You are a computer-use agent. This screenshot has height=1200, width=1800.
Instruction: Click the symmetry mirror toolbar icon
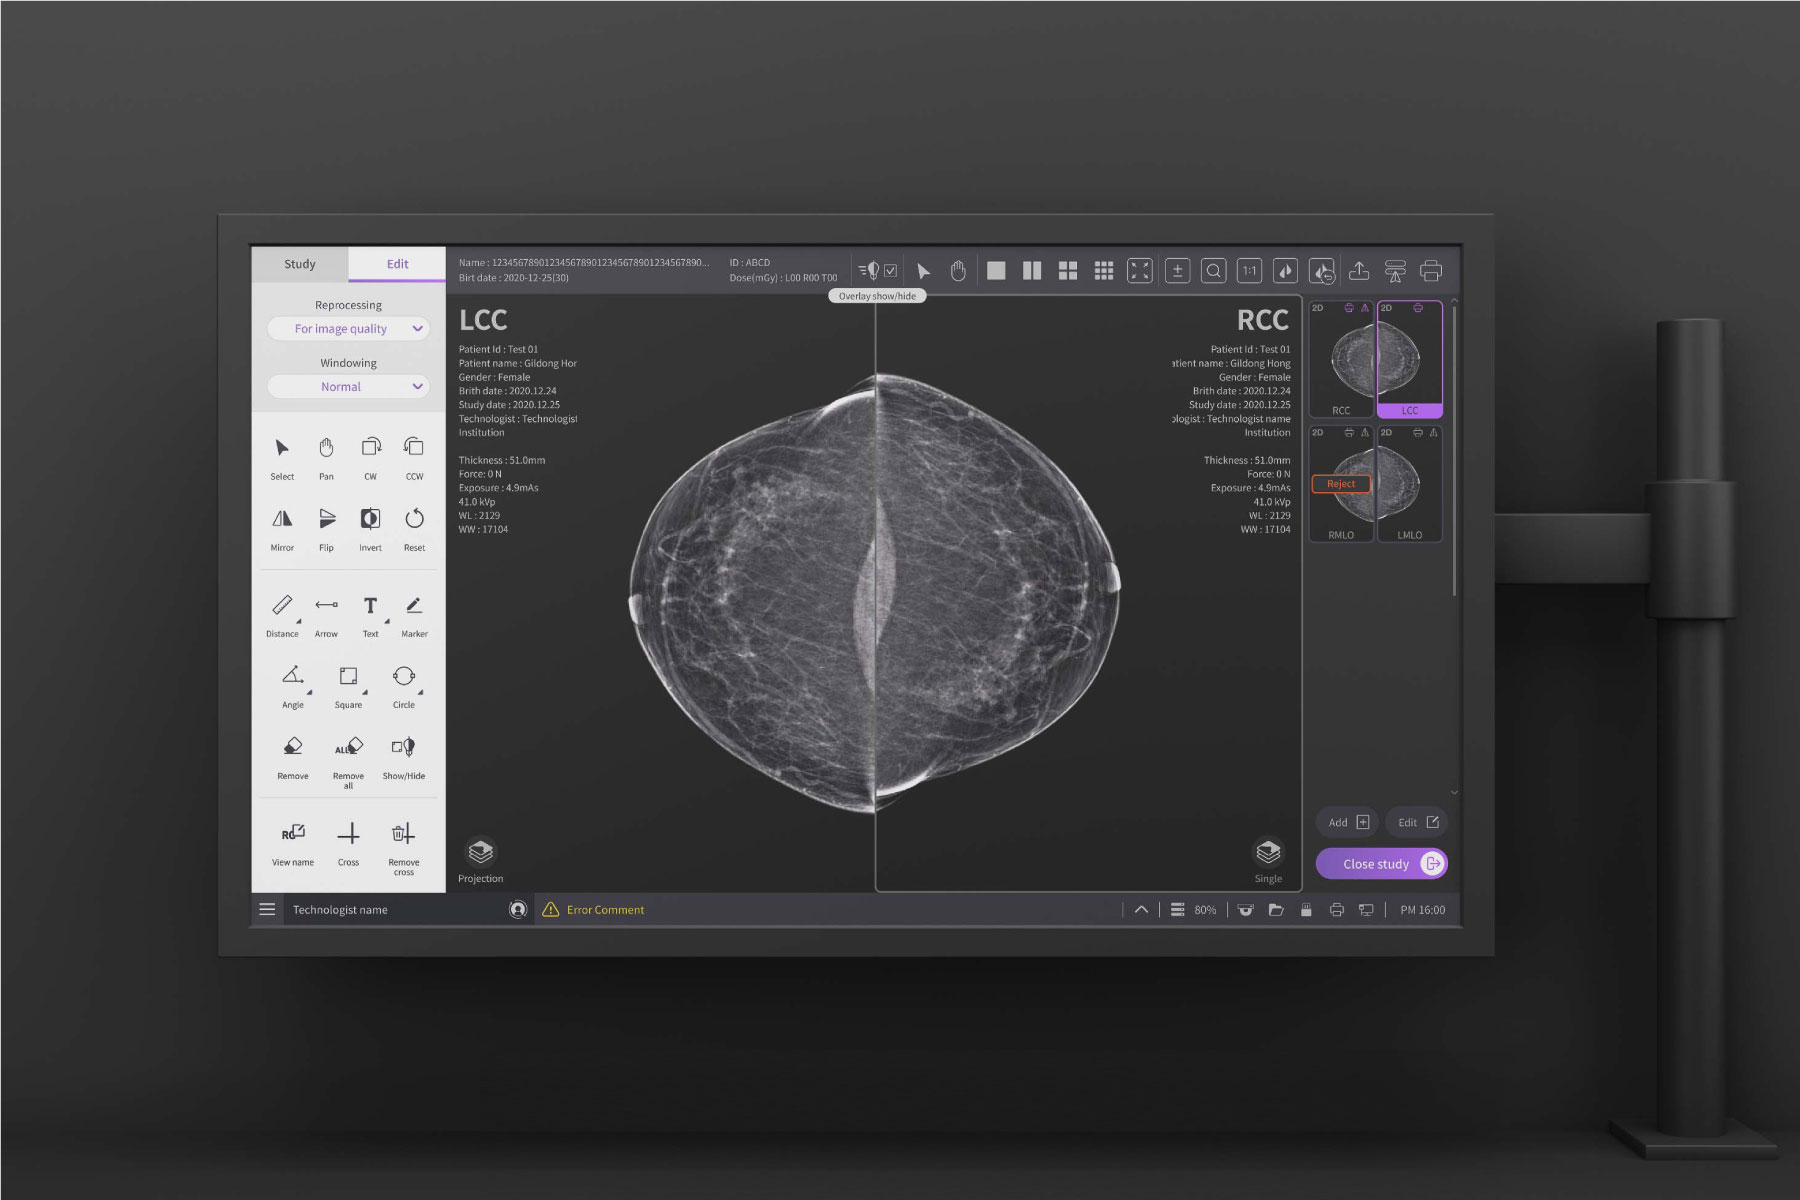(1286, 271)
